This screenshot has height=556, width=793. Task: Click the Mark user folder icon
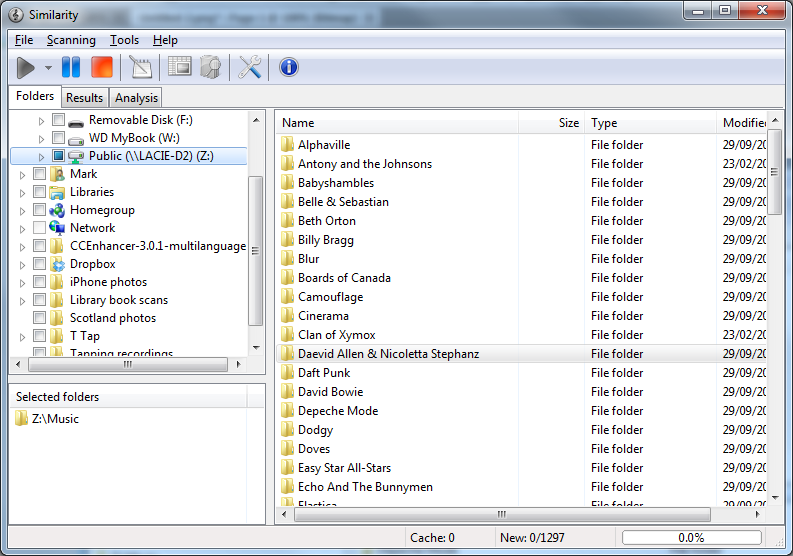pyautogui.click(x=57, y=174)
